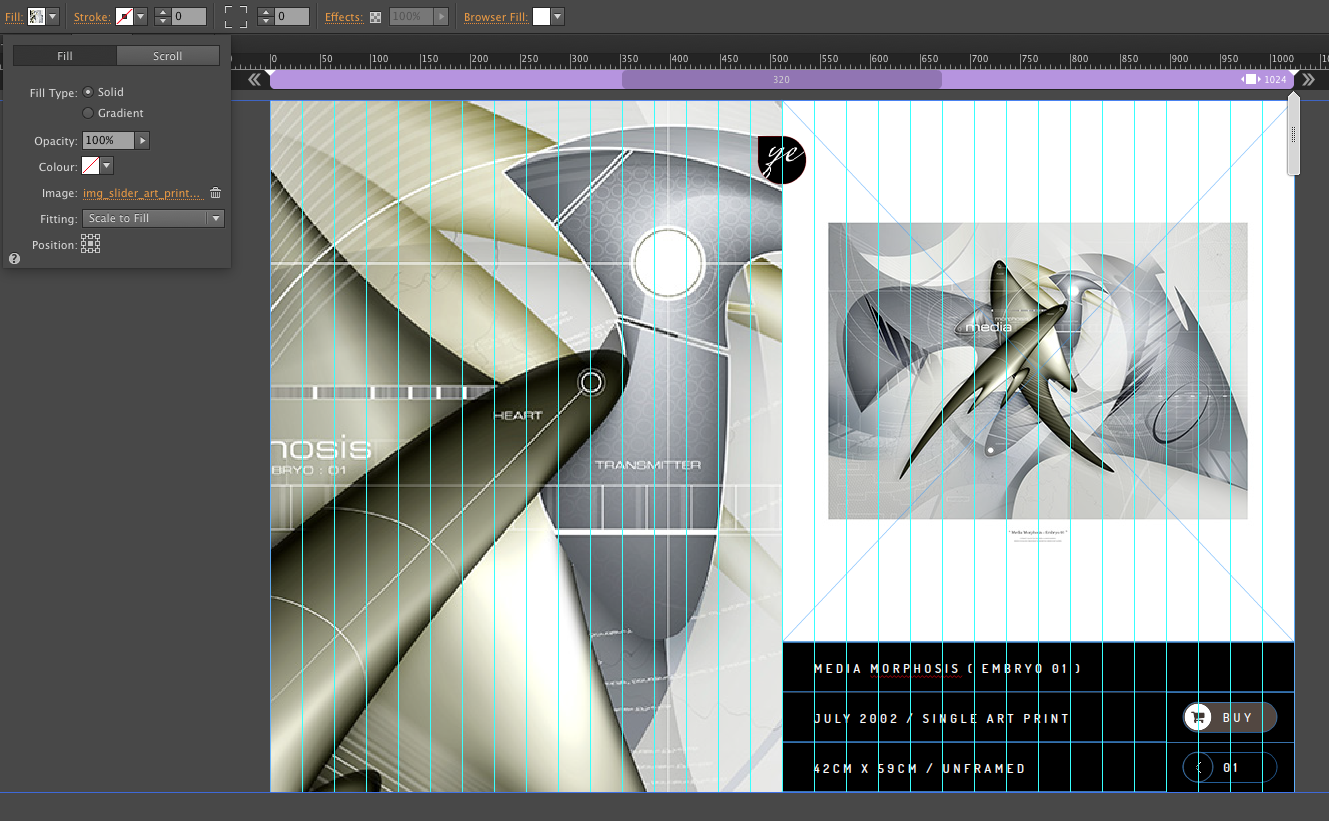The width and height of the screenshot is (1329, 821).
Task: Click the stroke weight value field
Action: pyautogui.click(x=189, y=17)
